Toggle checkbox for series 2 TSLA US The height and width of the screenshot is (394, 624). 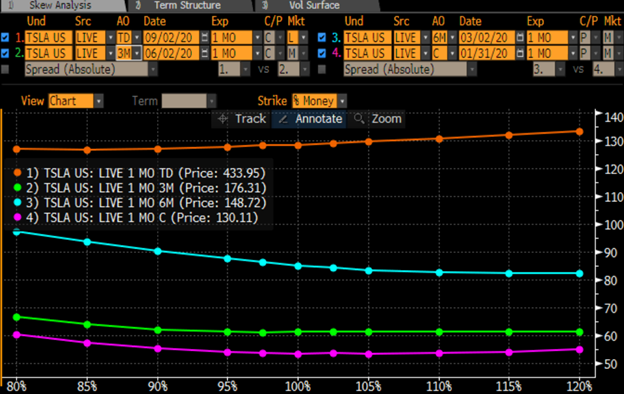click(5, 53)
